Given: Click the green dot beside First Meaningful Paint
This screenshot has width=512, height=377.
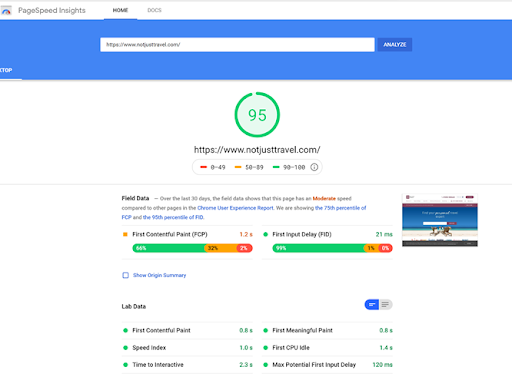Looking at the screenshot, I should pos(266,330).
